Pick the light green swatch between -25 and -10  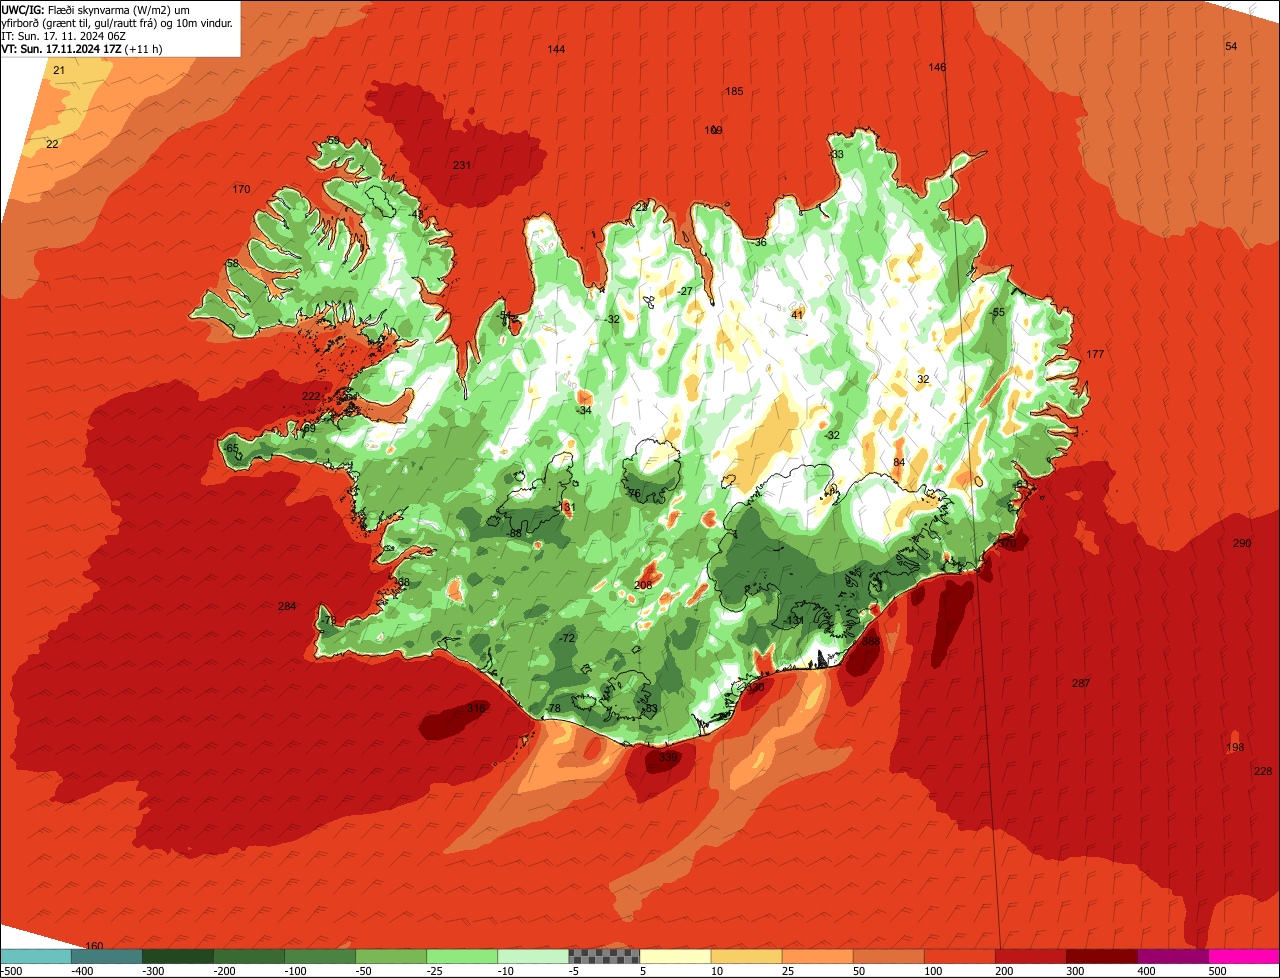[x=461, y=956]
